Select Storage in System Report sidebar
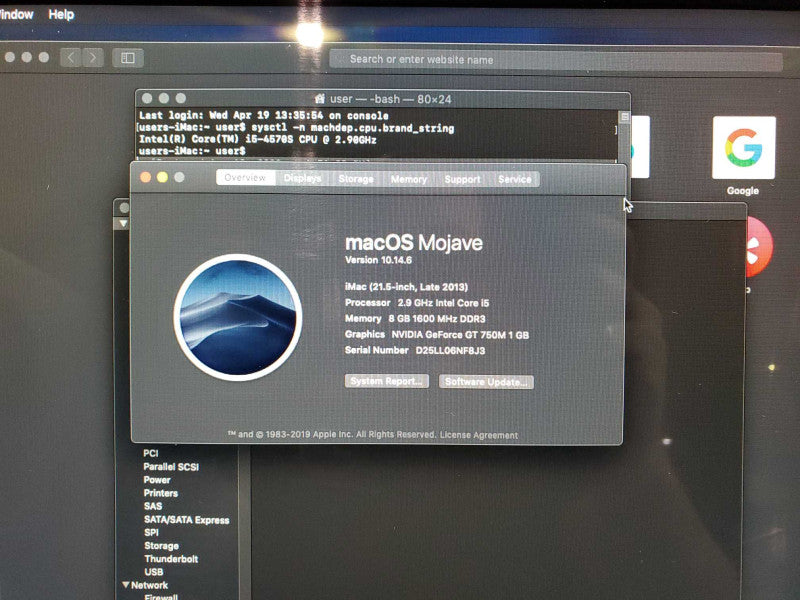Image resolution: width=800 pixels, height=600 pixels. (x=161, y=546)
